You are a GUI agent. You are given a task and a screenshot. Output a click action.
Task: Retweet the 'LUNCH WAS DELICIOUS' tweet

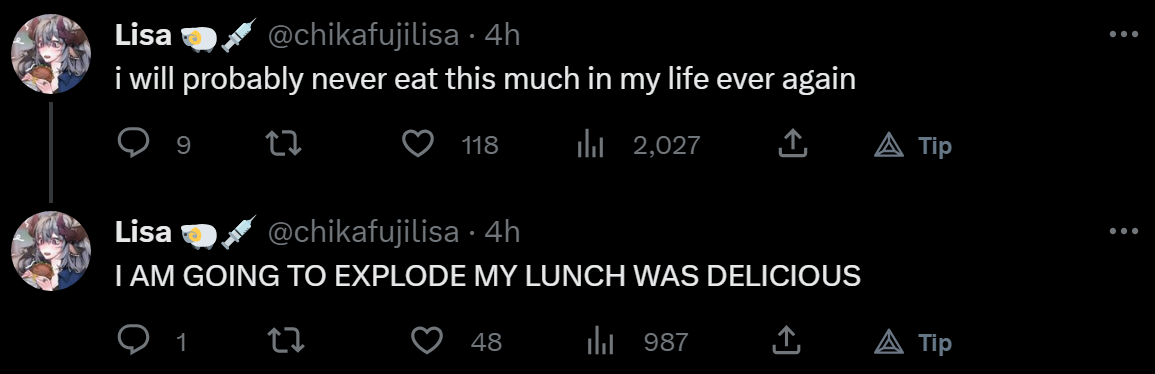tap(283, 341)
